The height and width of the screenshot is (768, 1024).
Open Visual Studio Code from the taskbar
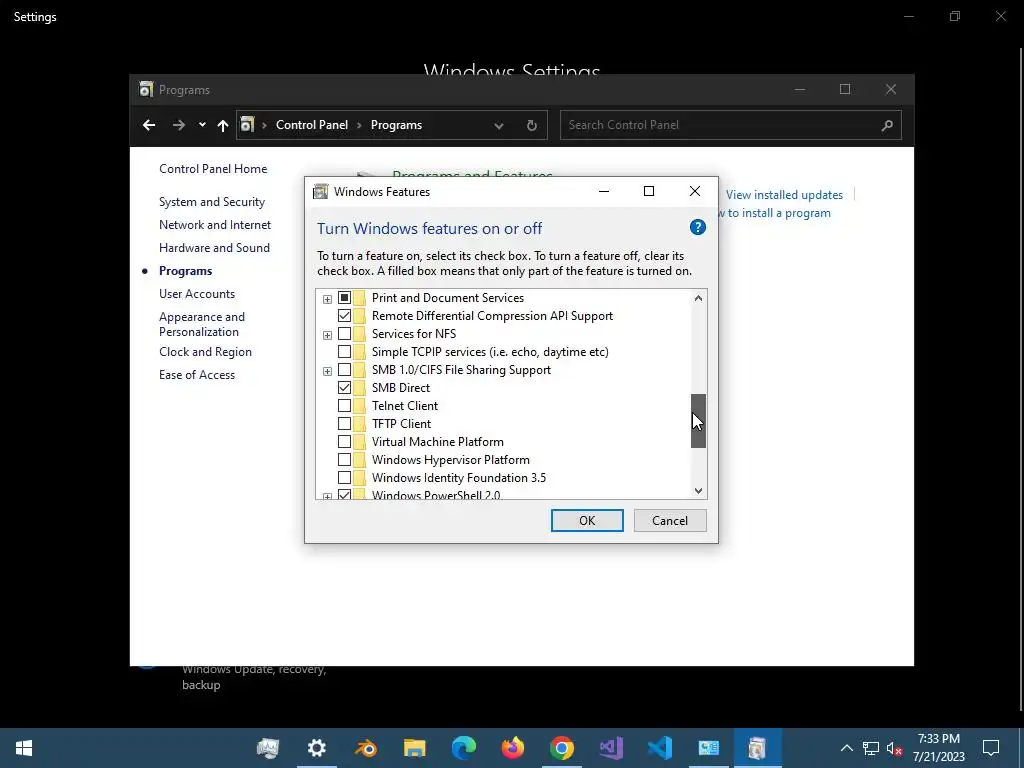click(x=660, y=748)
